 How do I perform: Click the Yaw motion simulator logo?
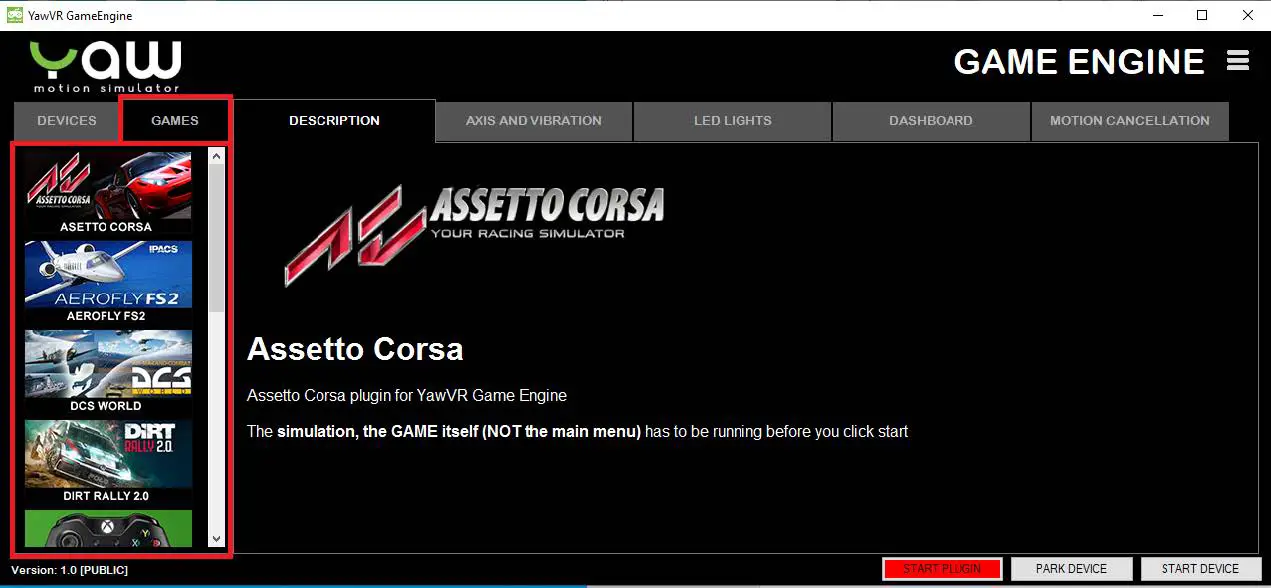[106, 66]
